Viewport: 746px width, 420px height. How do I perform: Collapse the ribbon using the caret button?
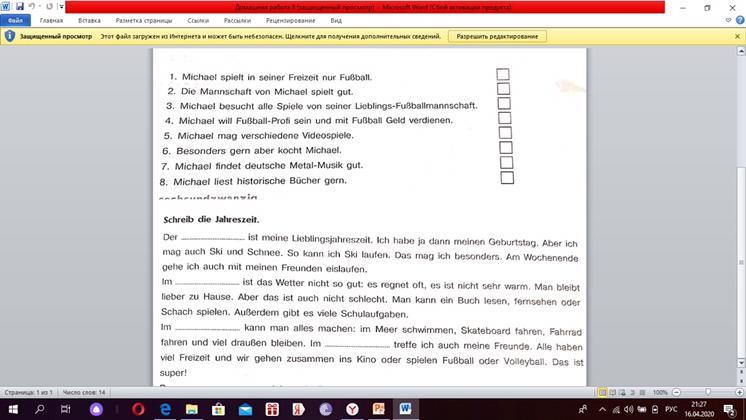click(728, 20)
